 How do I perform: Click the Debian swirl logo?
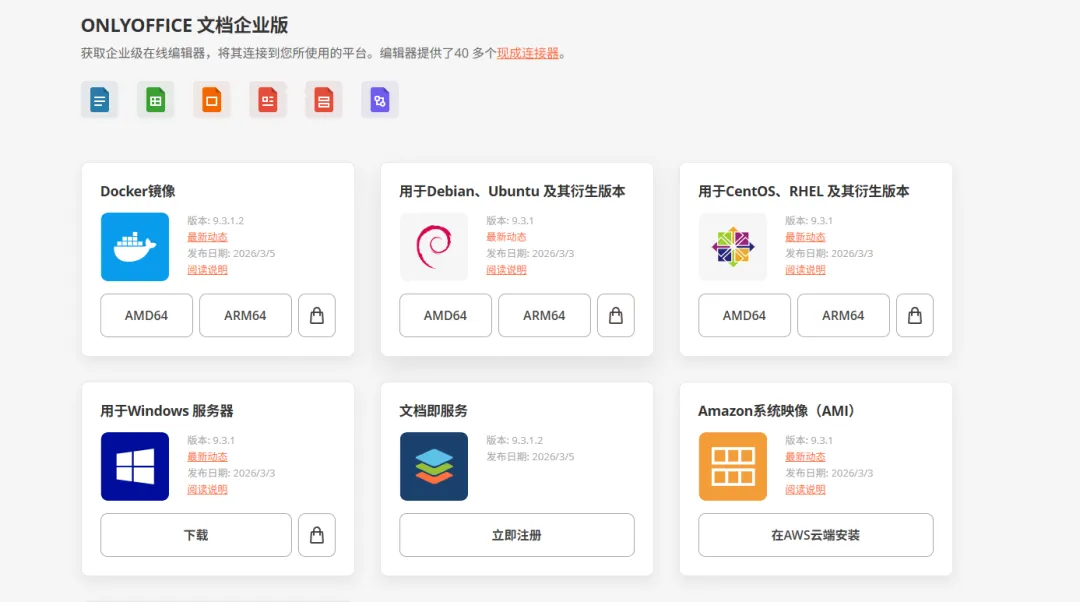[434, 247]
